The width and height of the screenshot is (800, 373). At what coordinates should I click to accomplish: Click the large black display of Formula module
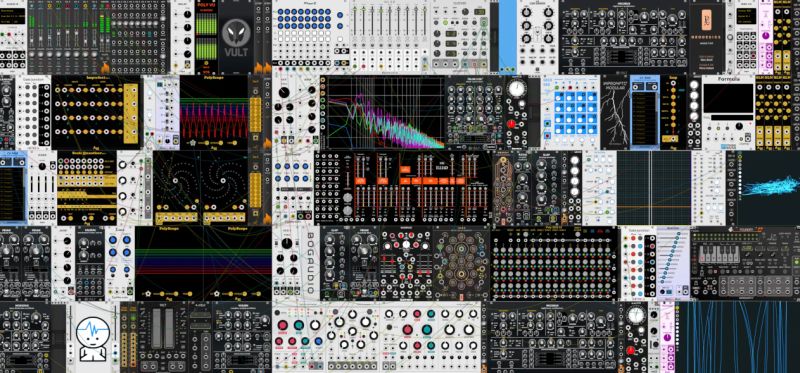pyautogui.click(x=728, y=98)
